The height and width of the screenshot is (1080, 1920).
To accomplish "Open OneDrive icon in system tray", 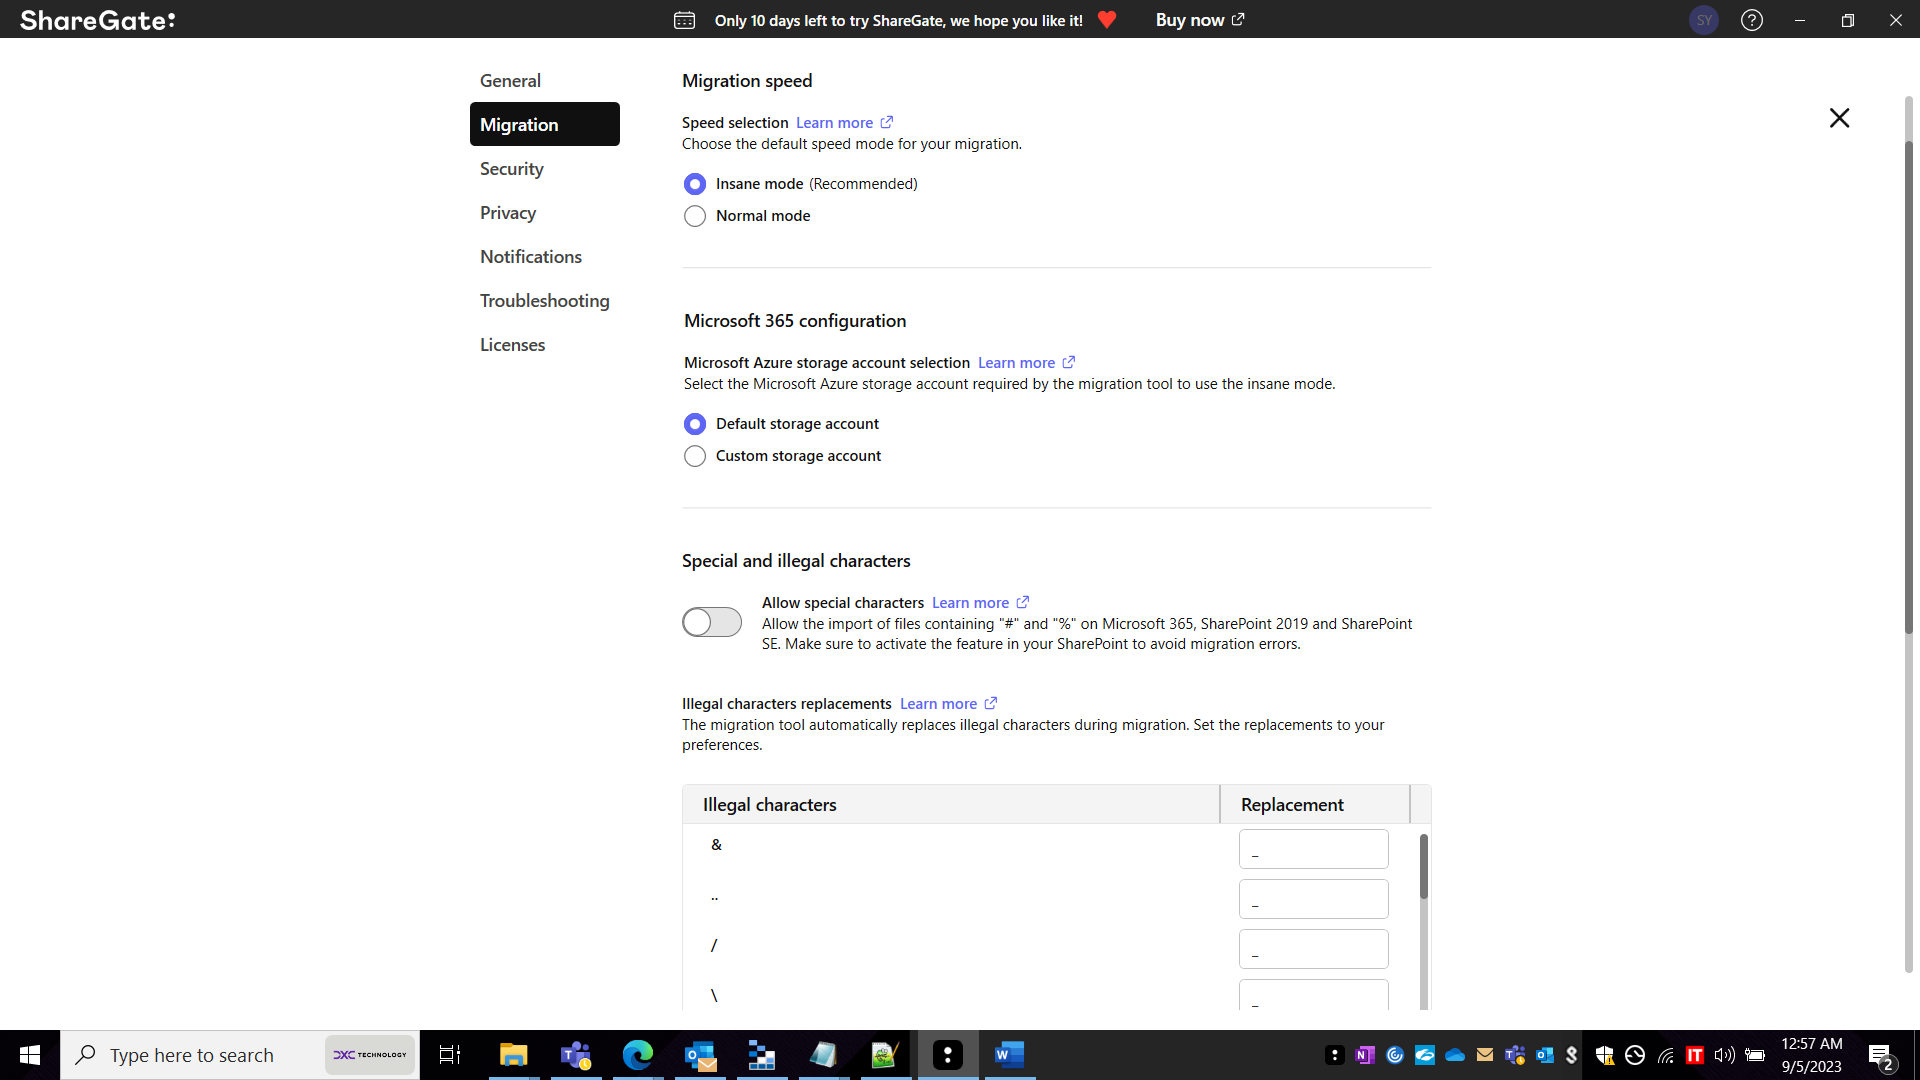I will click(1455, 1055).
